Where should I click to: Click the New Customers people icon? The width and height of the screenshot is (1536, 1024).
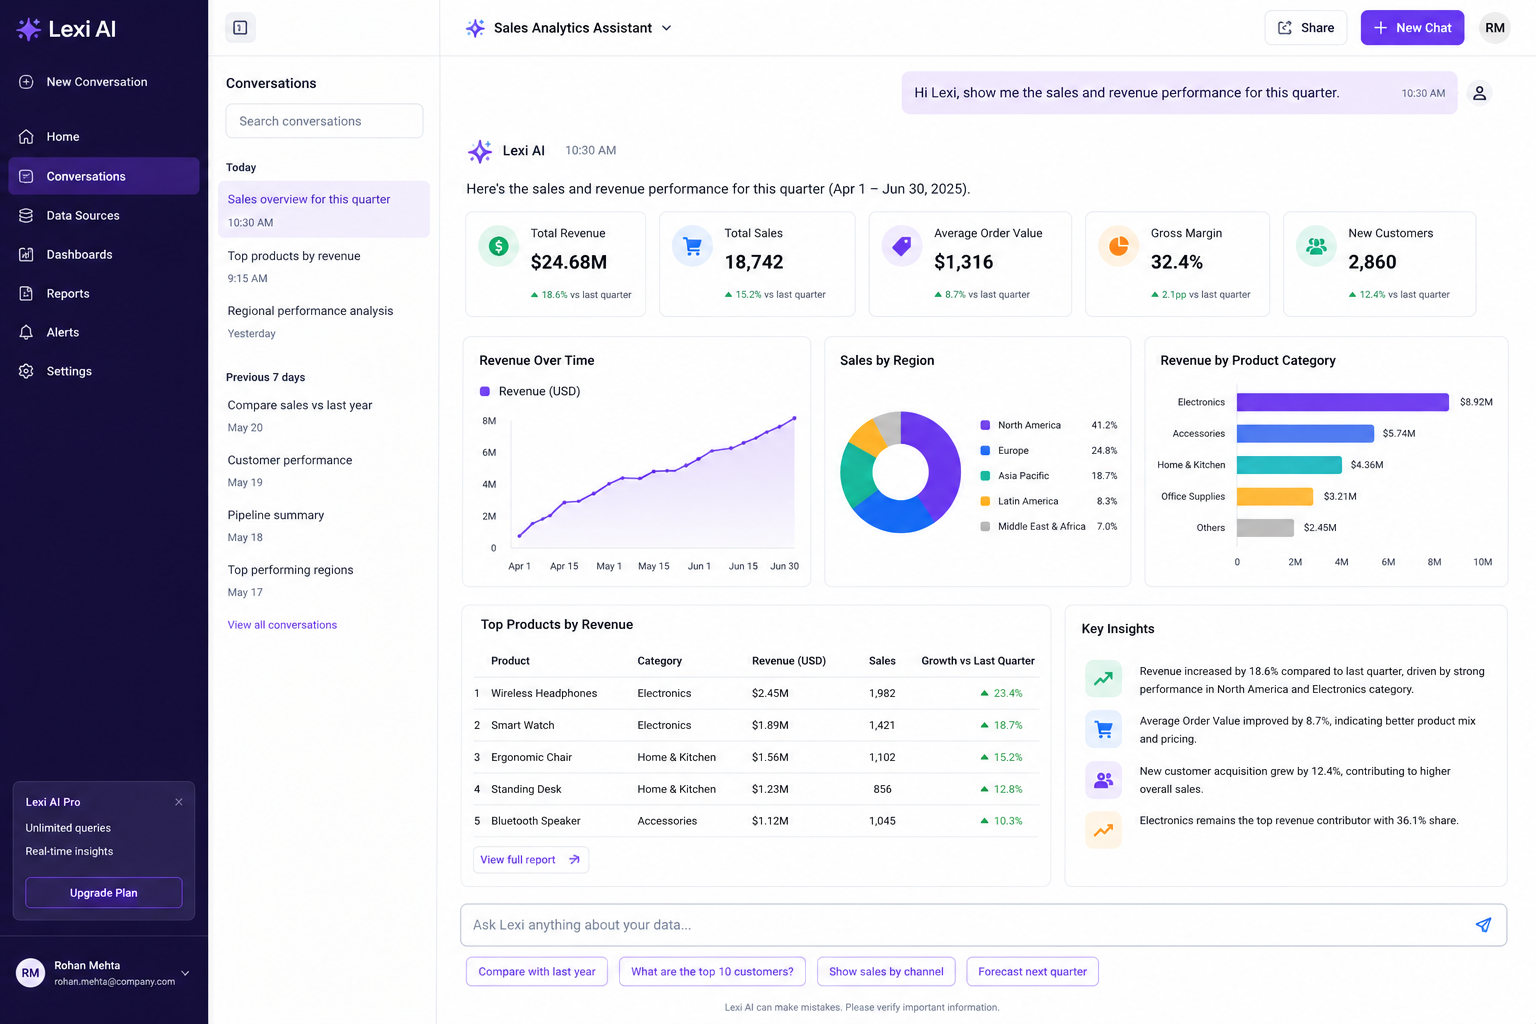pyautogui.click(x=1316, y=246)
